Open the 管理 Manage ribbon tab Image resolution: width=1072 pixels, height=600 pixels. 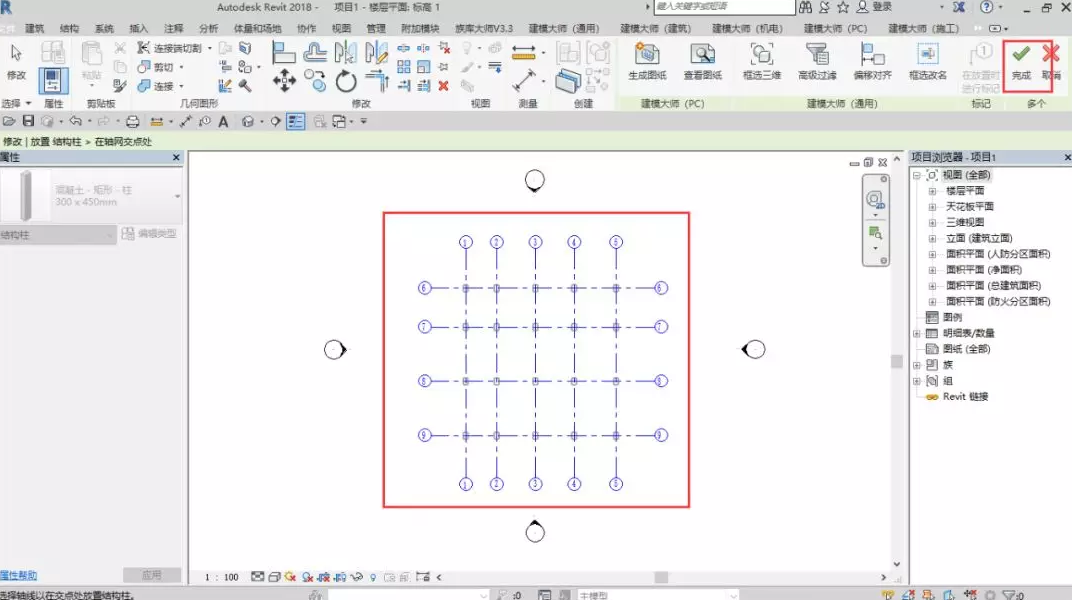point(375,28)
